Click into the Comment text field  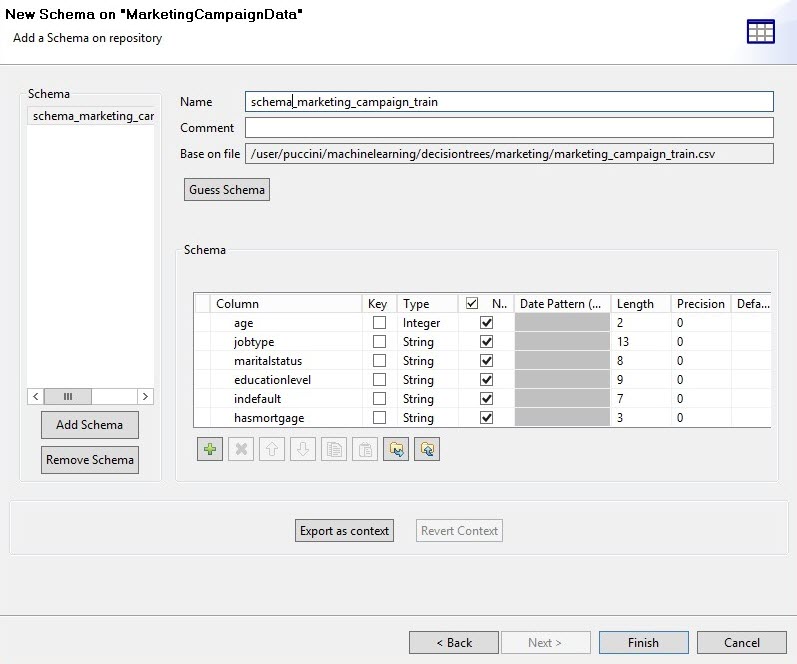click(x=509, y=128)
